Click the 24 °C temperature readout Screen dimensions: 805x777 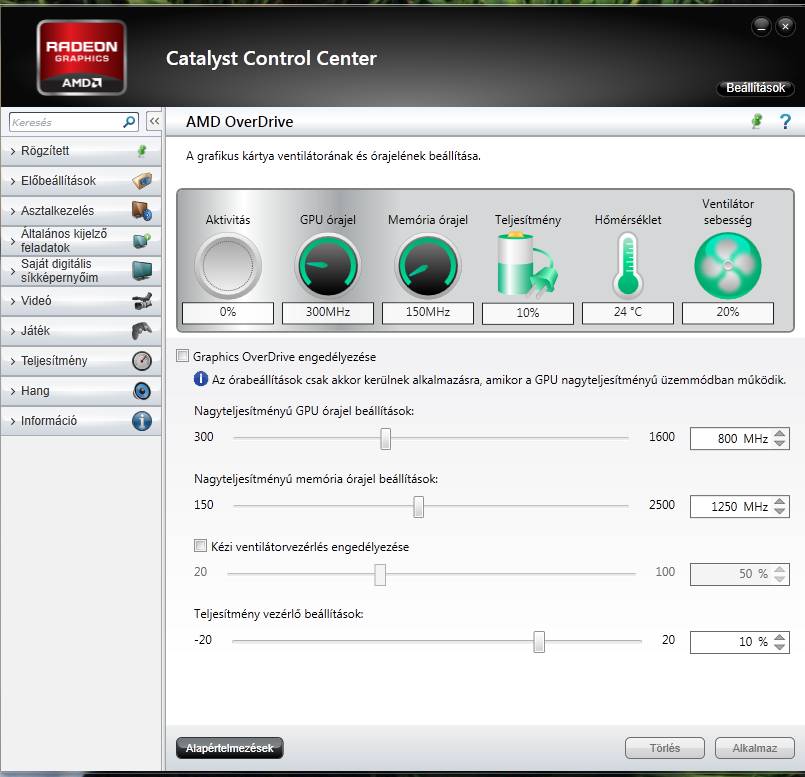tap(627, 312)
